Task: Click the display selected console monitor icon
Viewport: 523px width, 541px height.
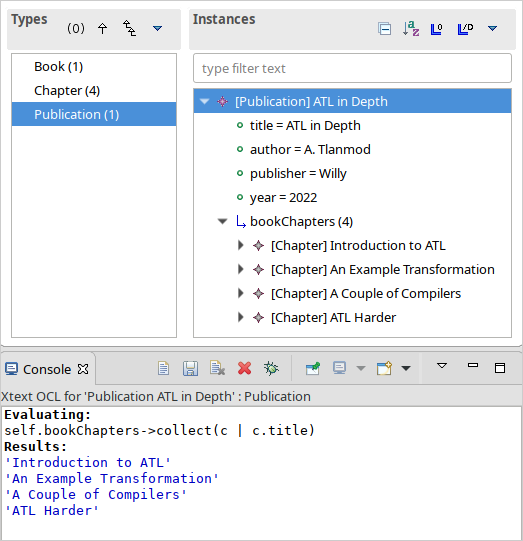Action: pyautogui.click(x=339, y=368)
